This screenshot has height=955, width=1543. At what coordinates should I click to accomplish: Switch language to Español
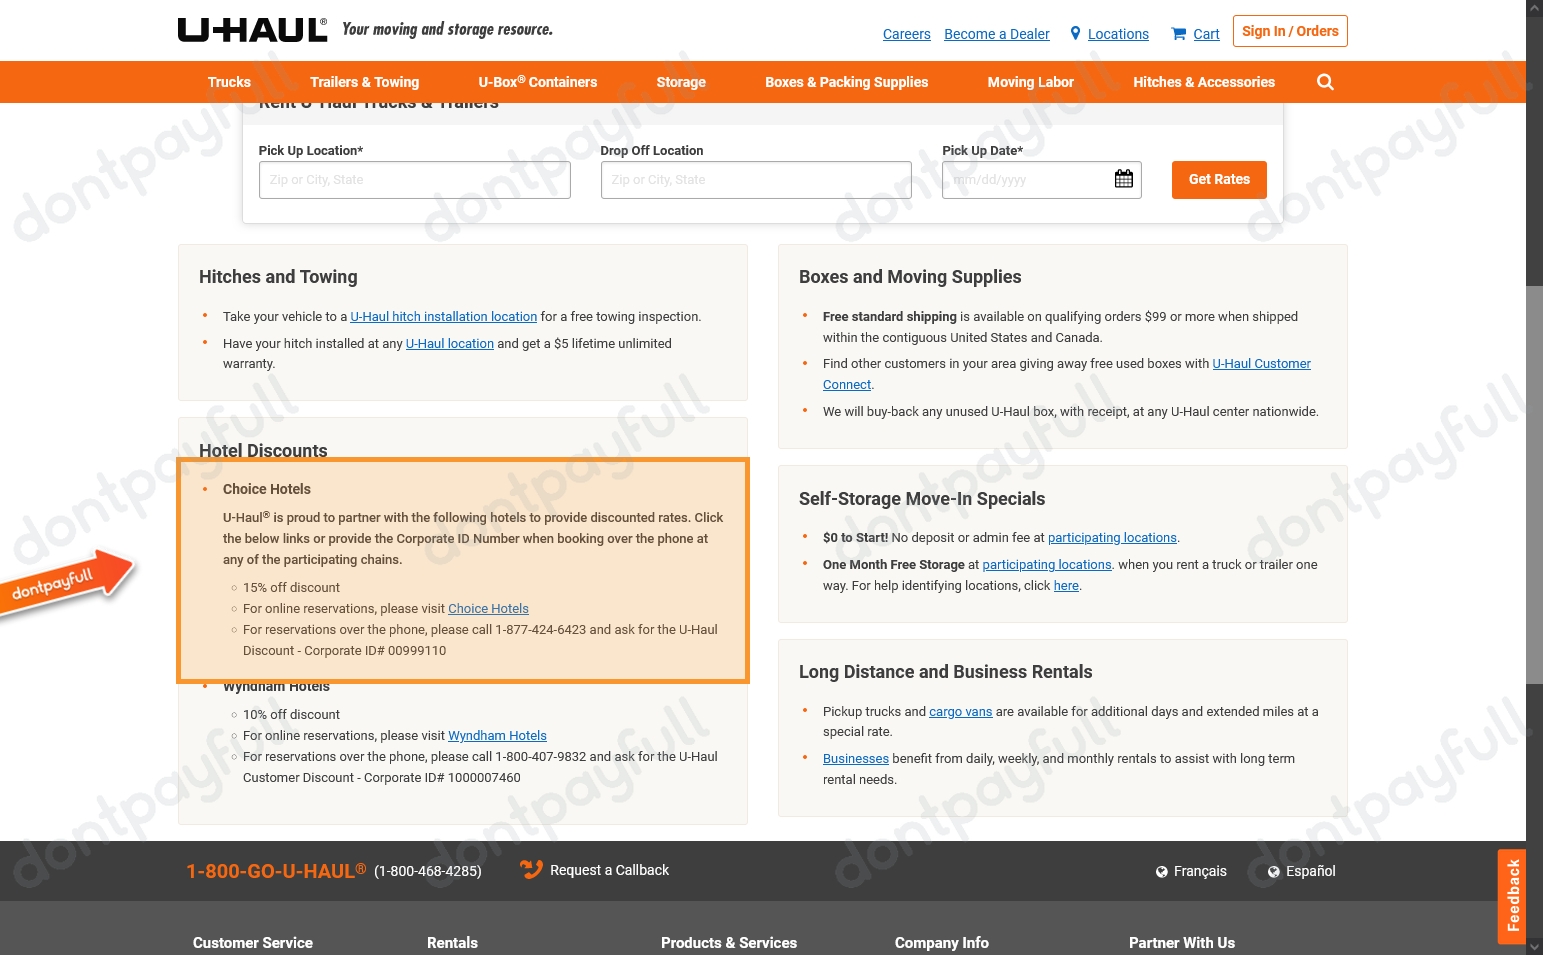[1310, 872]
